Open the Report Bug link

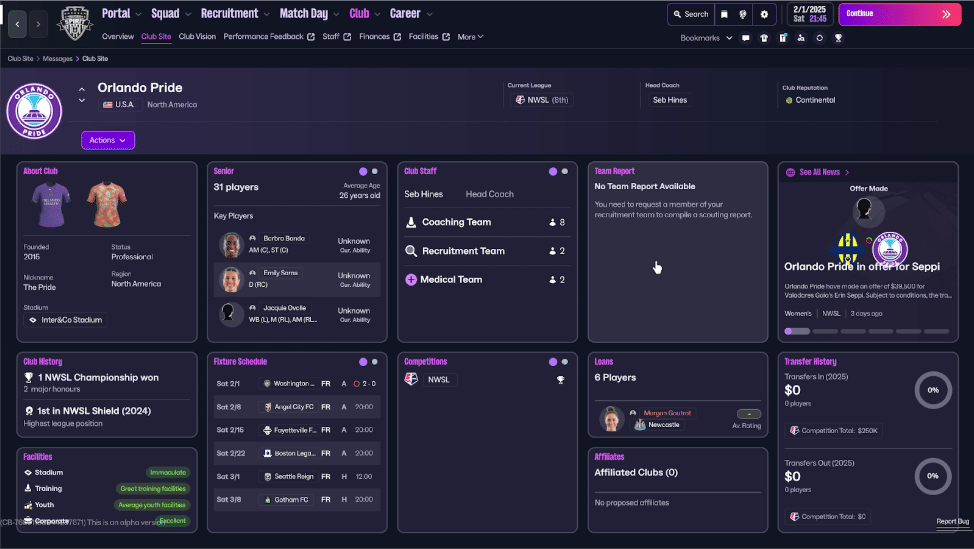[952, 522]
